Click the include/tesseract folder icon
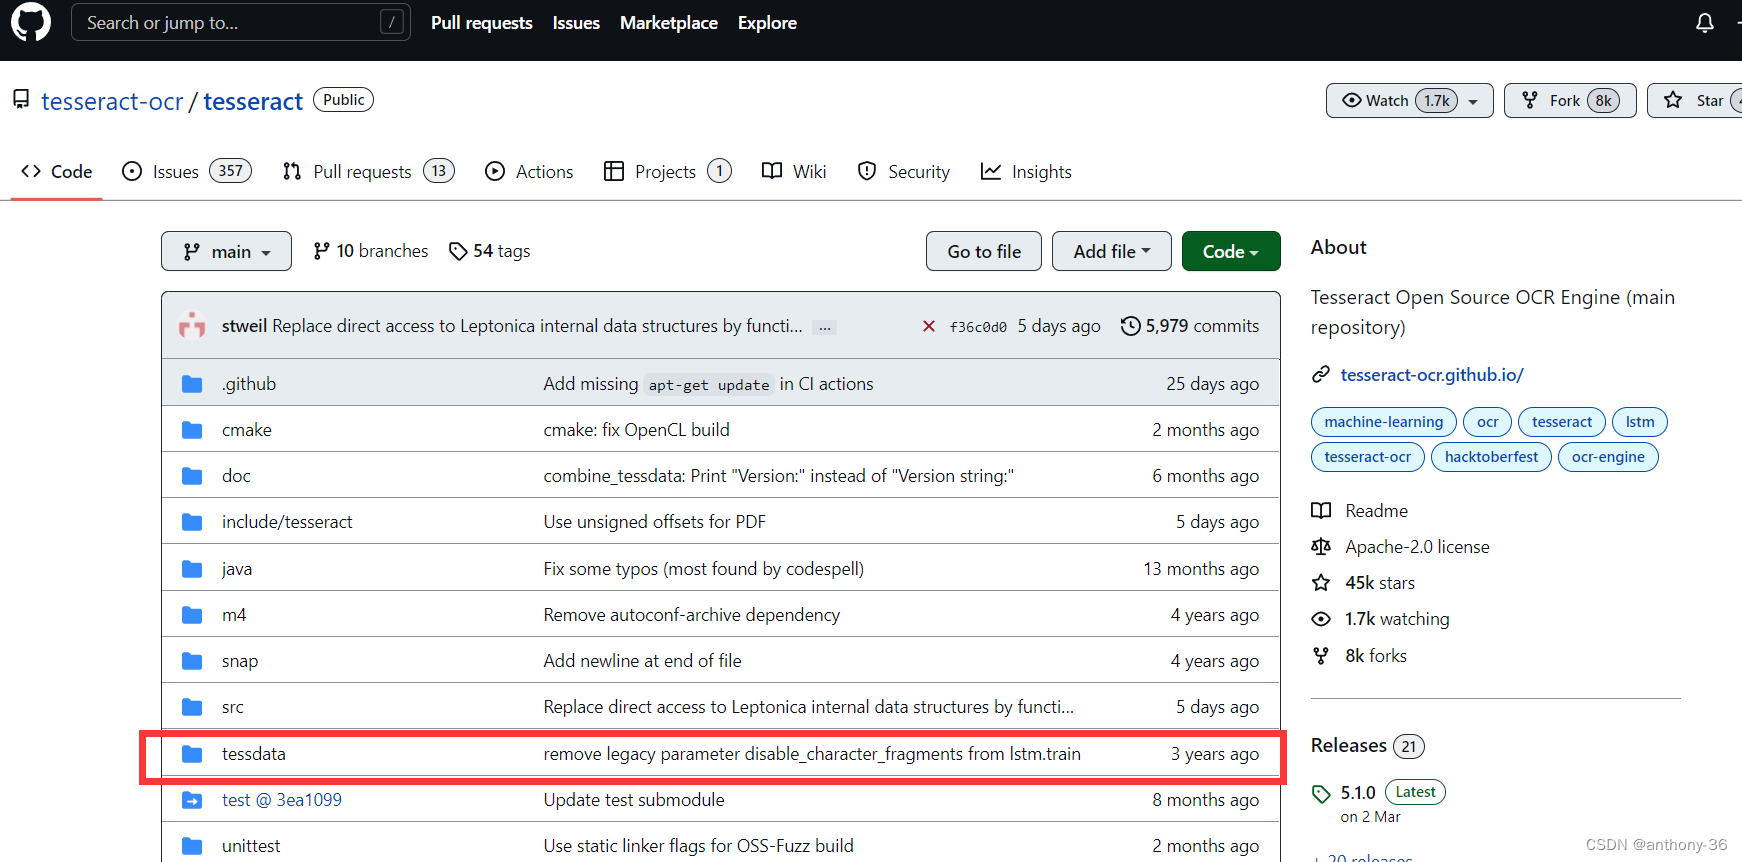The width and height of the screenshot is (1742, 862). coord(192,522)
